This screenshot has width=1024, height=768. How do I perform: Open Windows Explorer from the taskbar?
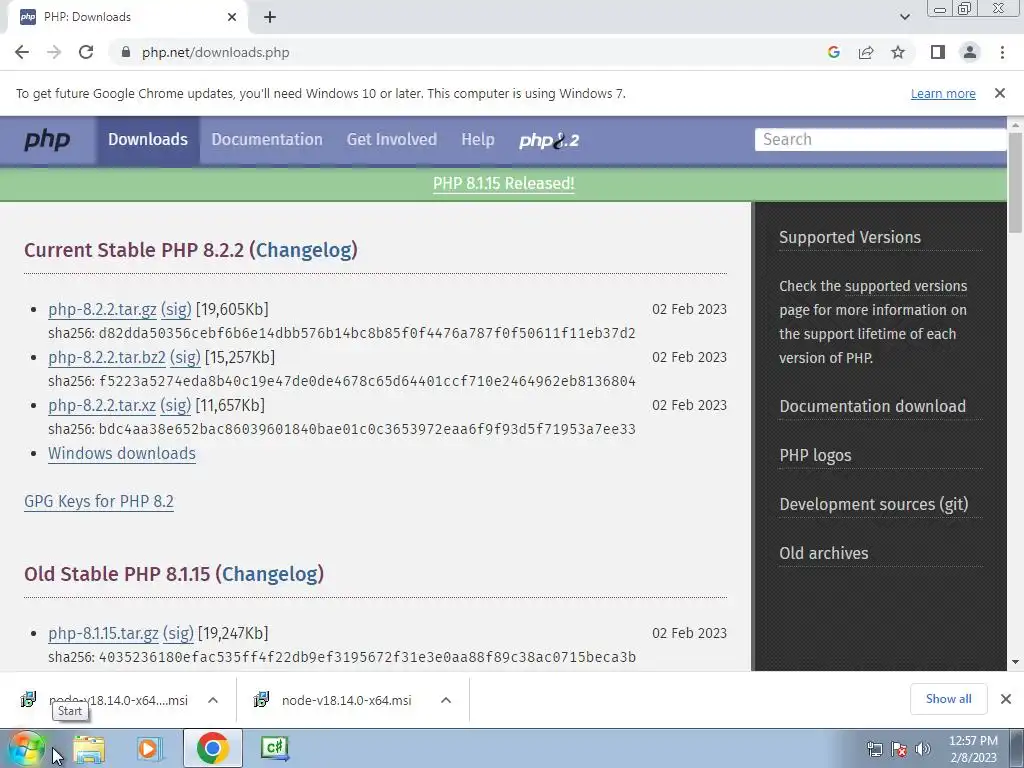point(89,749)
